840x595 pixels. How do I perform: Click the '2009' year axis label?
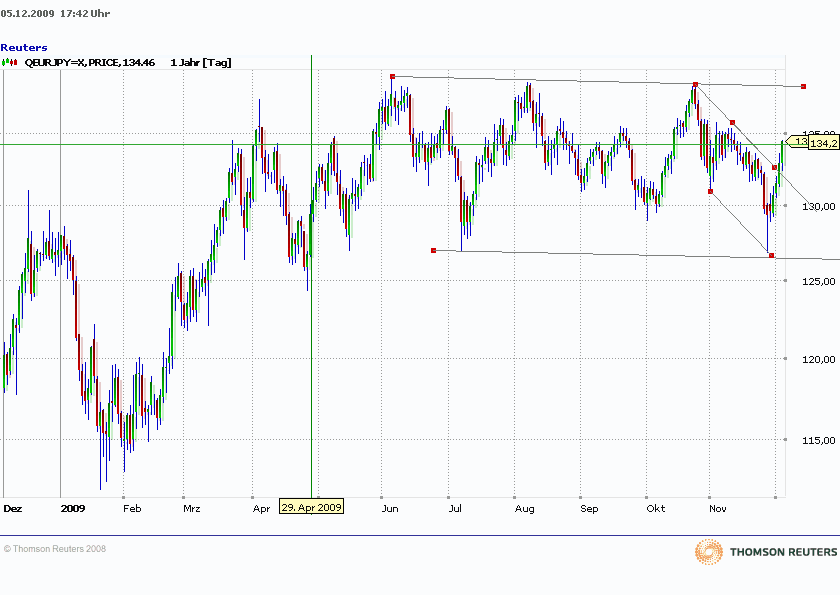tap(73, 508)
